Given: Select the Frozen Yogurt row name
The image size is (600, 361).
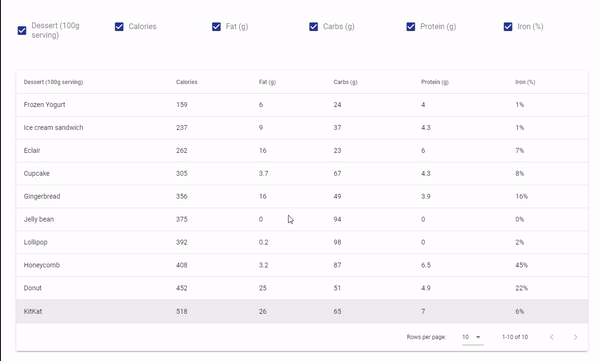Looking at the screenshot, I should [44, 105].
